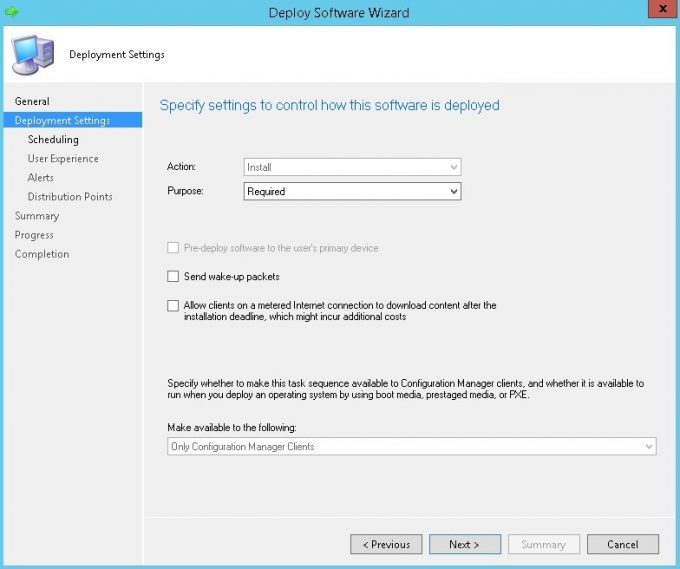Click the computer icon beside Deployment Settings header

point(31,54)
